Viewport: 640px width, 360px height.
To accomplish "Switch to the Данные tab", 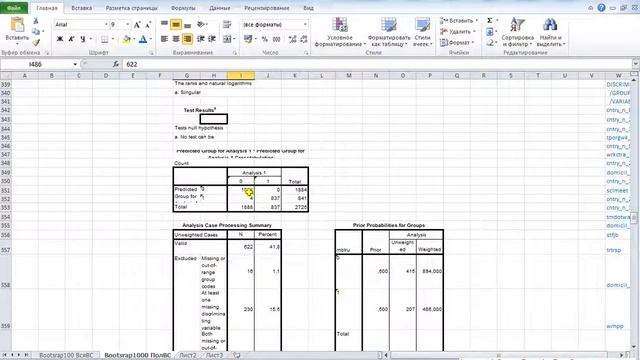I will point(220,8).
